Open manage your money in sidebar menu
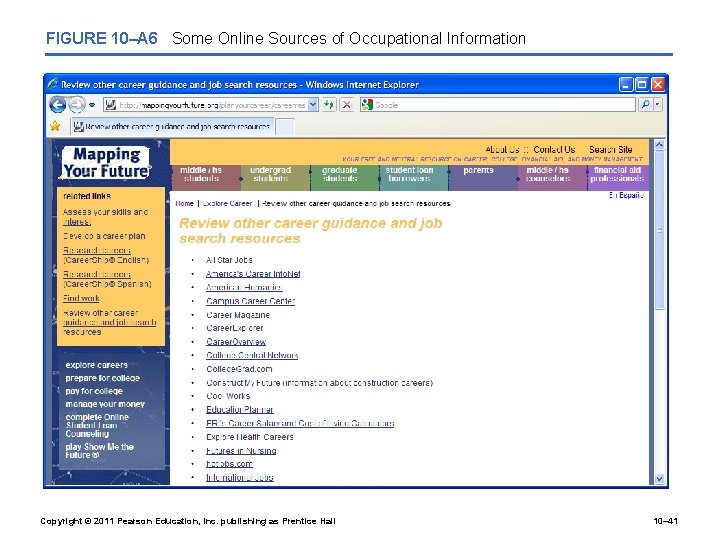Image resolution: width=720 pixels, height=540 pixels. click(x=105, y=404)
